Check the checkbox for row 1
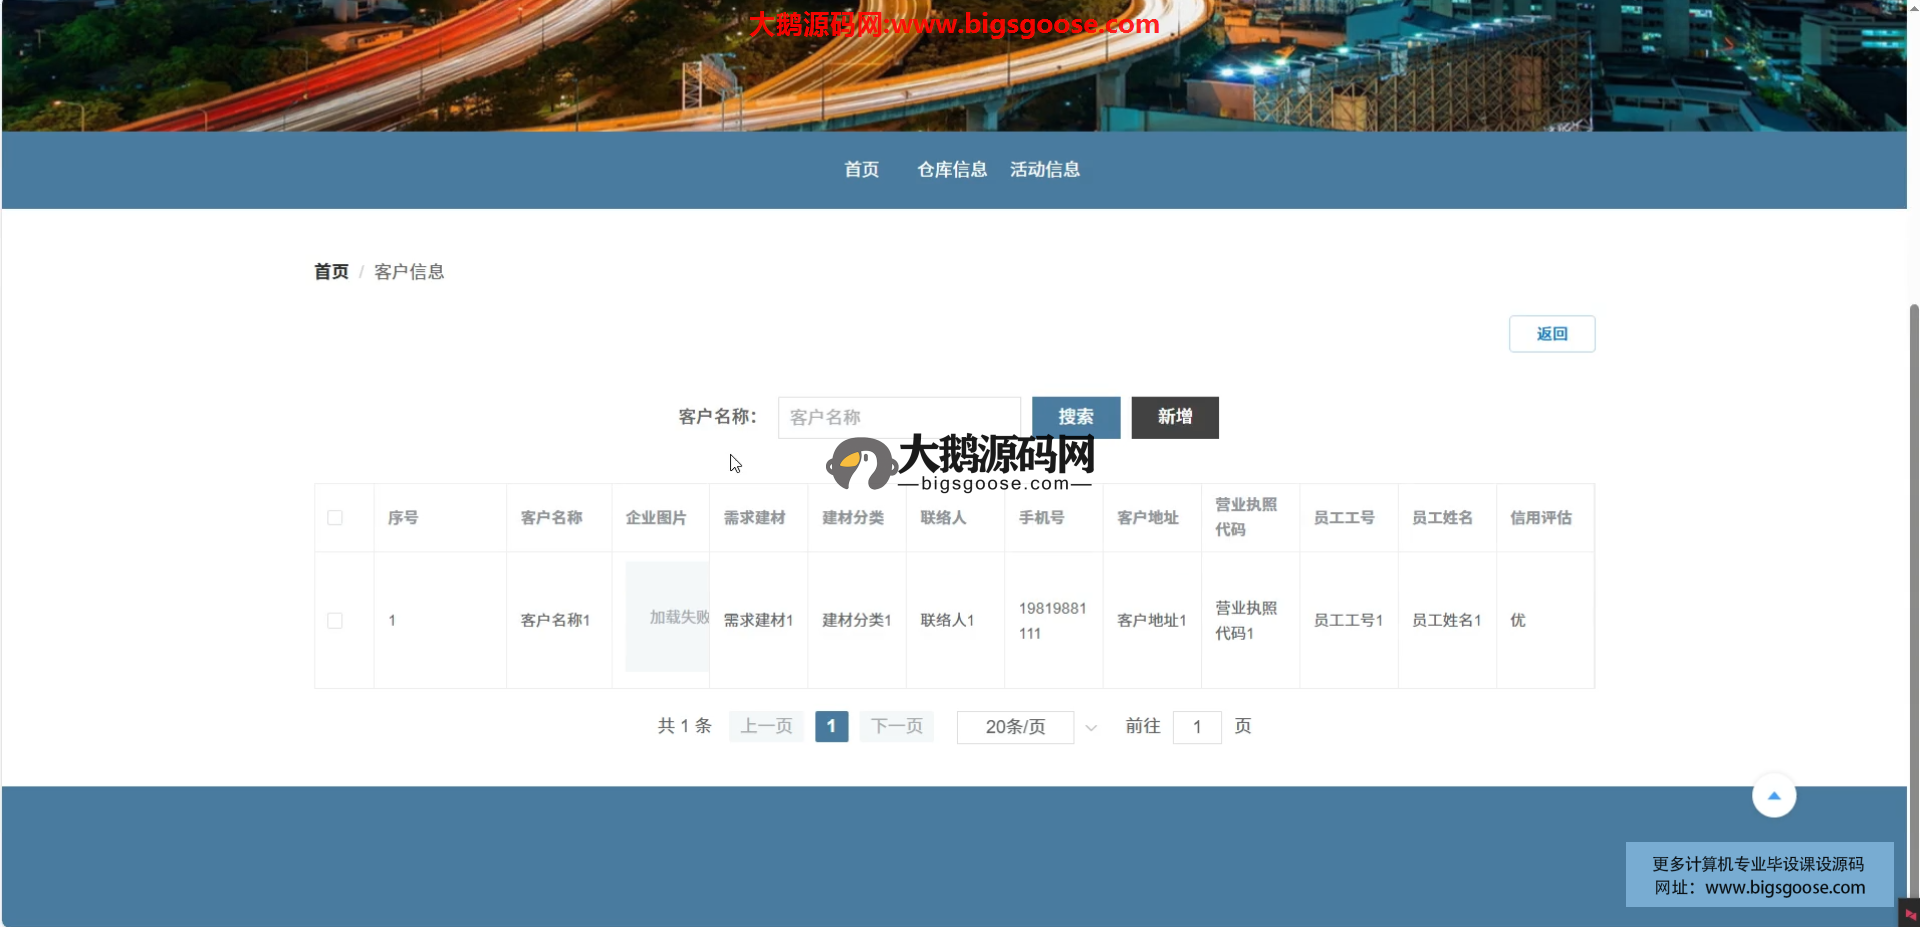The width and height of the screenshot is (1920, 927). 335,621
